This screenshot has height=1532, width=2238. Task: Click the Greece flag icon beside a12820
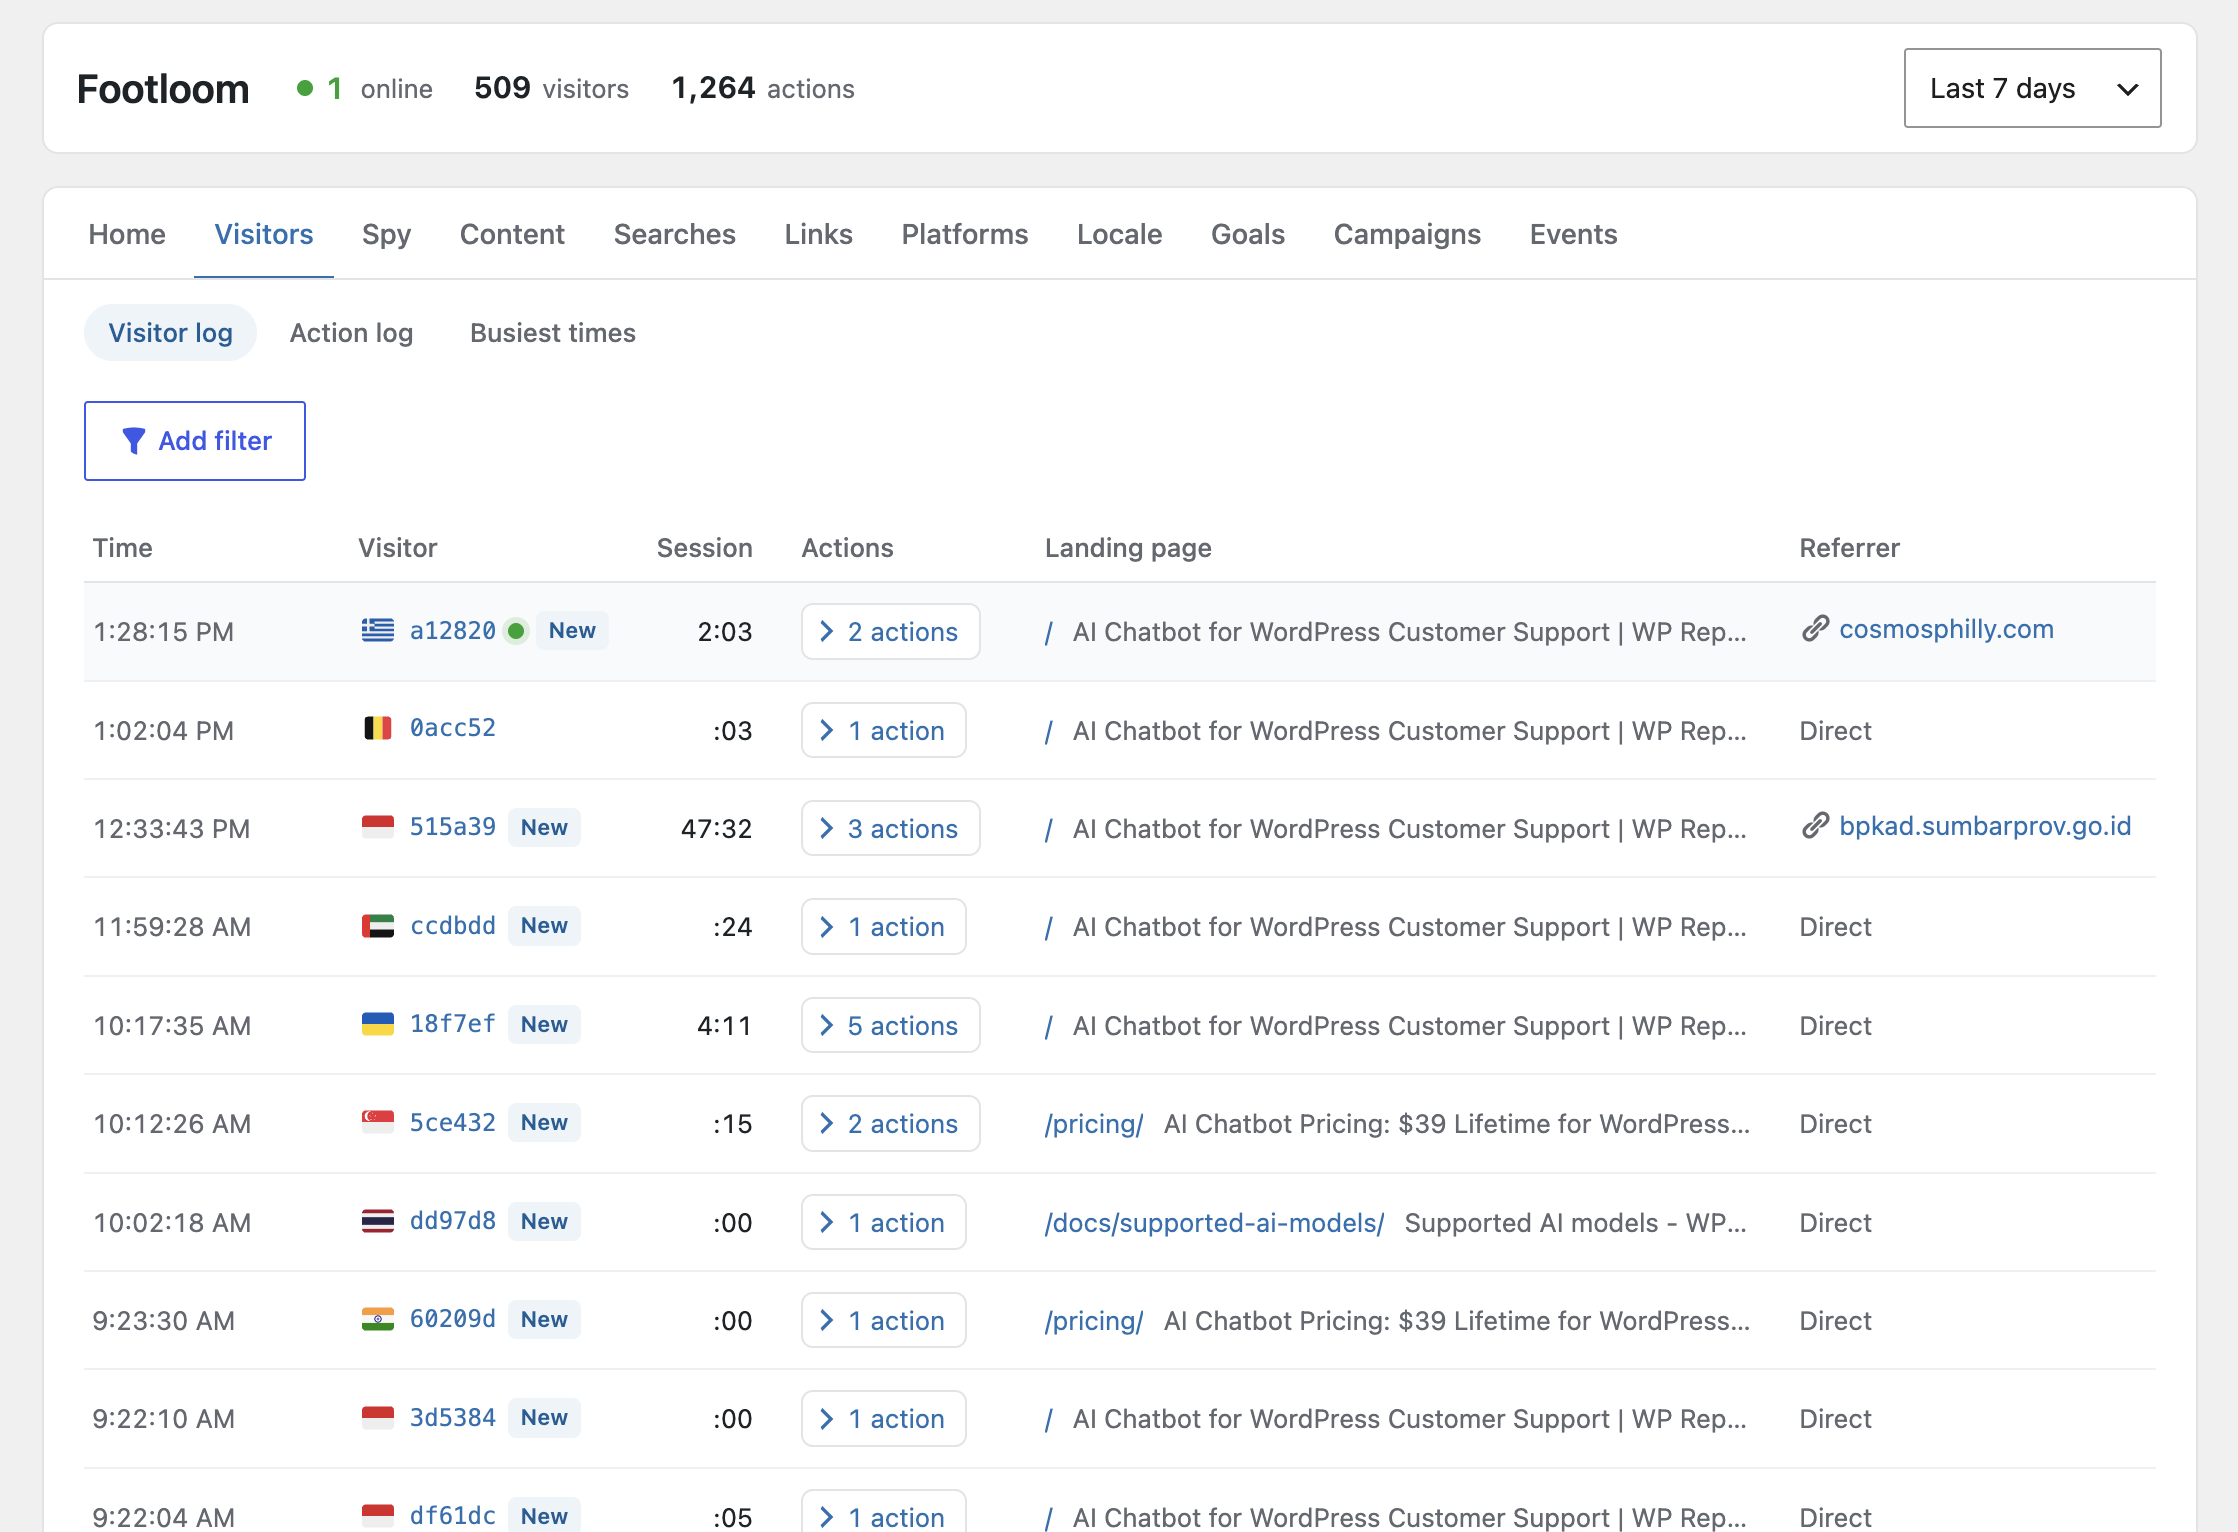point(377,630)
